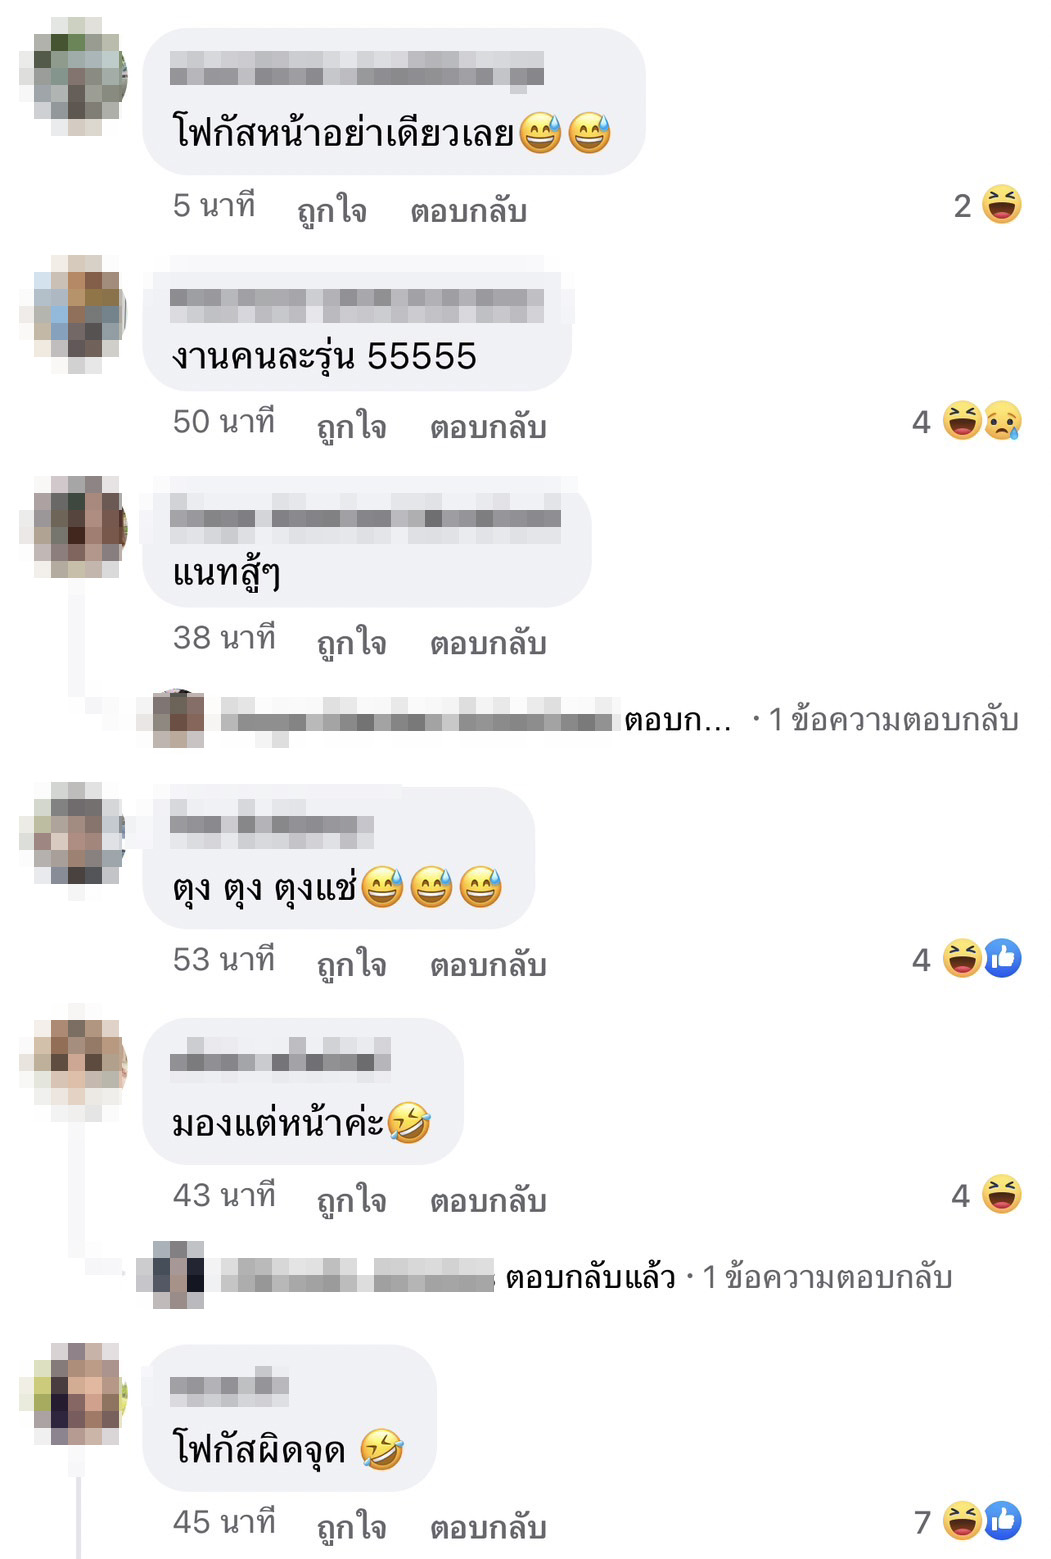
Task: Click laughing reaction on มองแต่หน้าค่ะ comment
Action: (1001, 1195)
